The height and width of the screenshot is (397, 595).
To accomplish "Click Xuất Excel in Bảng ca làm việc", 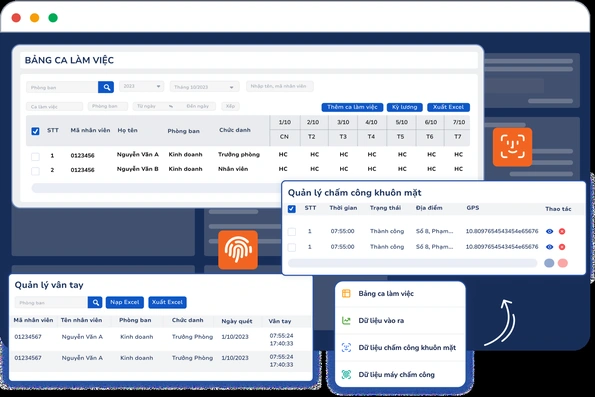I will click(x=448, y=107).
